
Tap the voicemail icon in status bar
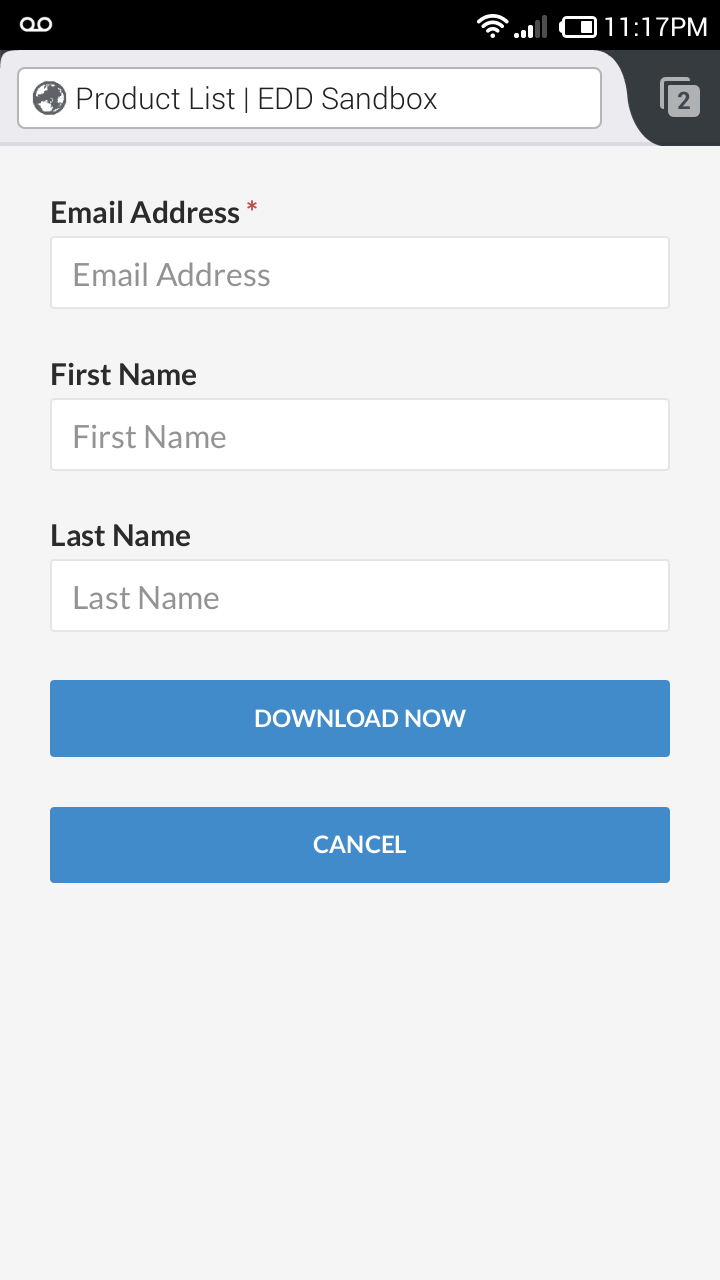36,25
